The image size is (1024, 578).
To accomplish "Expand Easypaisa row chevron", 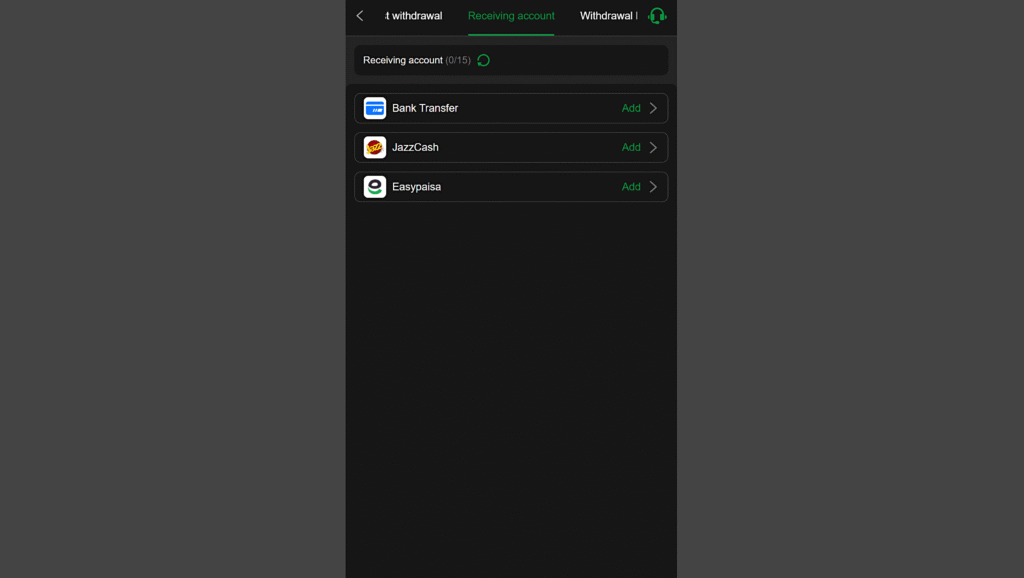I will click(x=653, y=187).
